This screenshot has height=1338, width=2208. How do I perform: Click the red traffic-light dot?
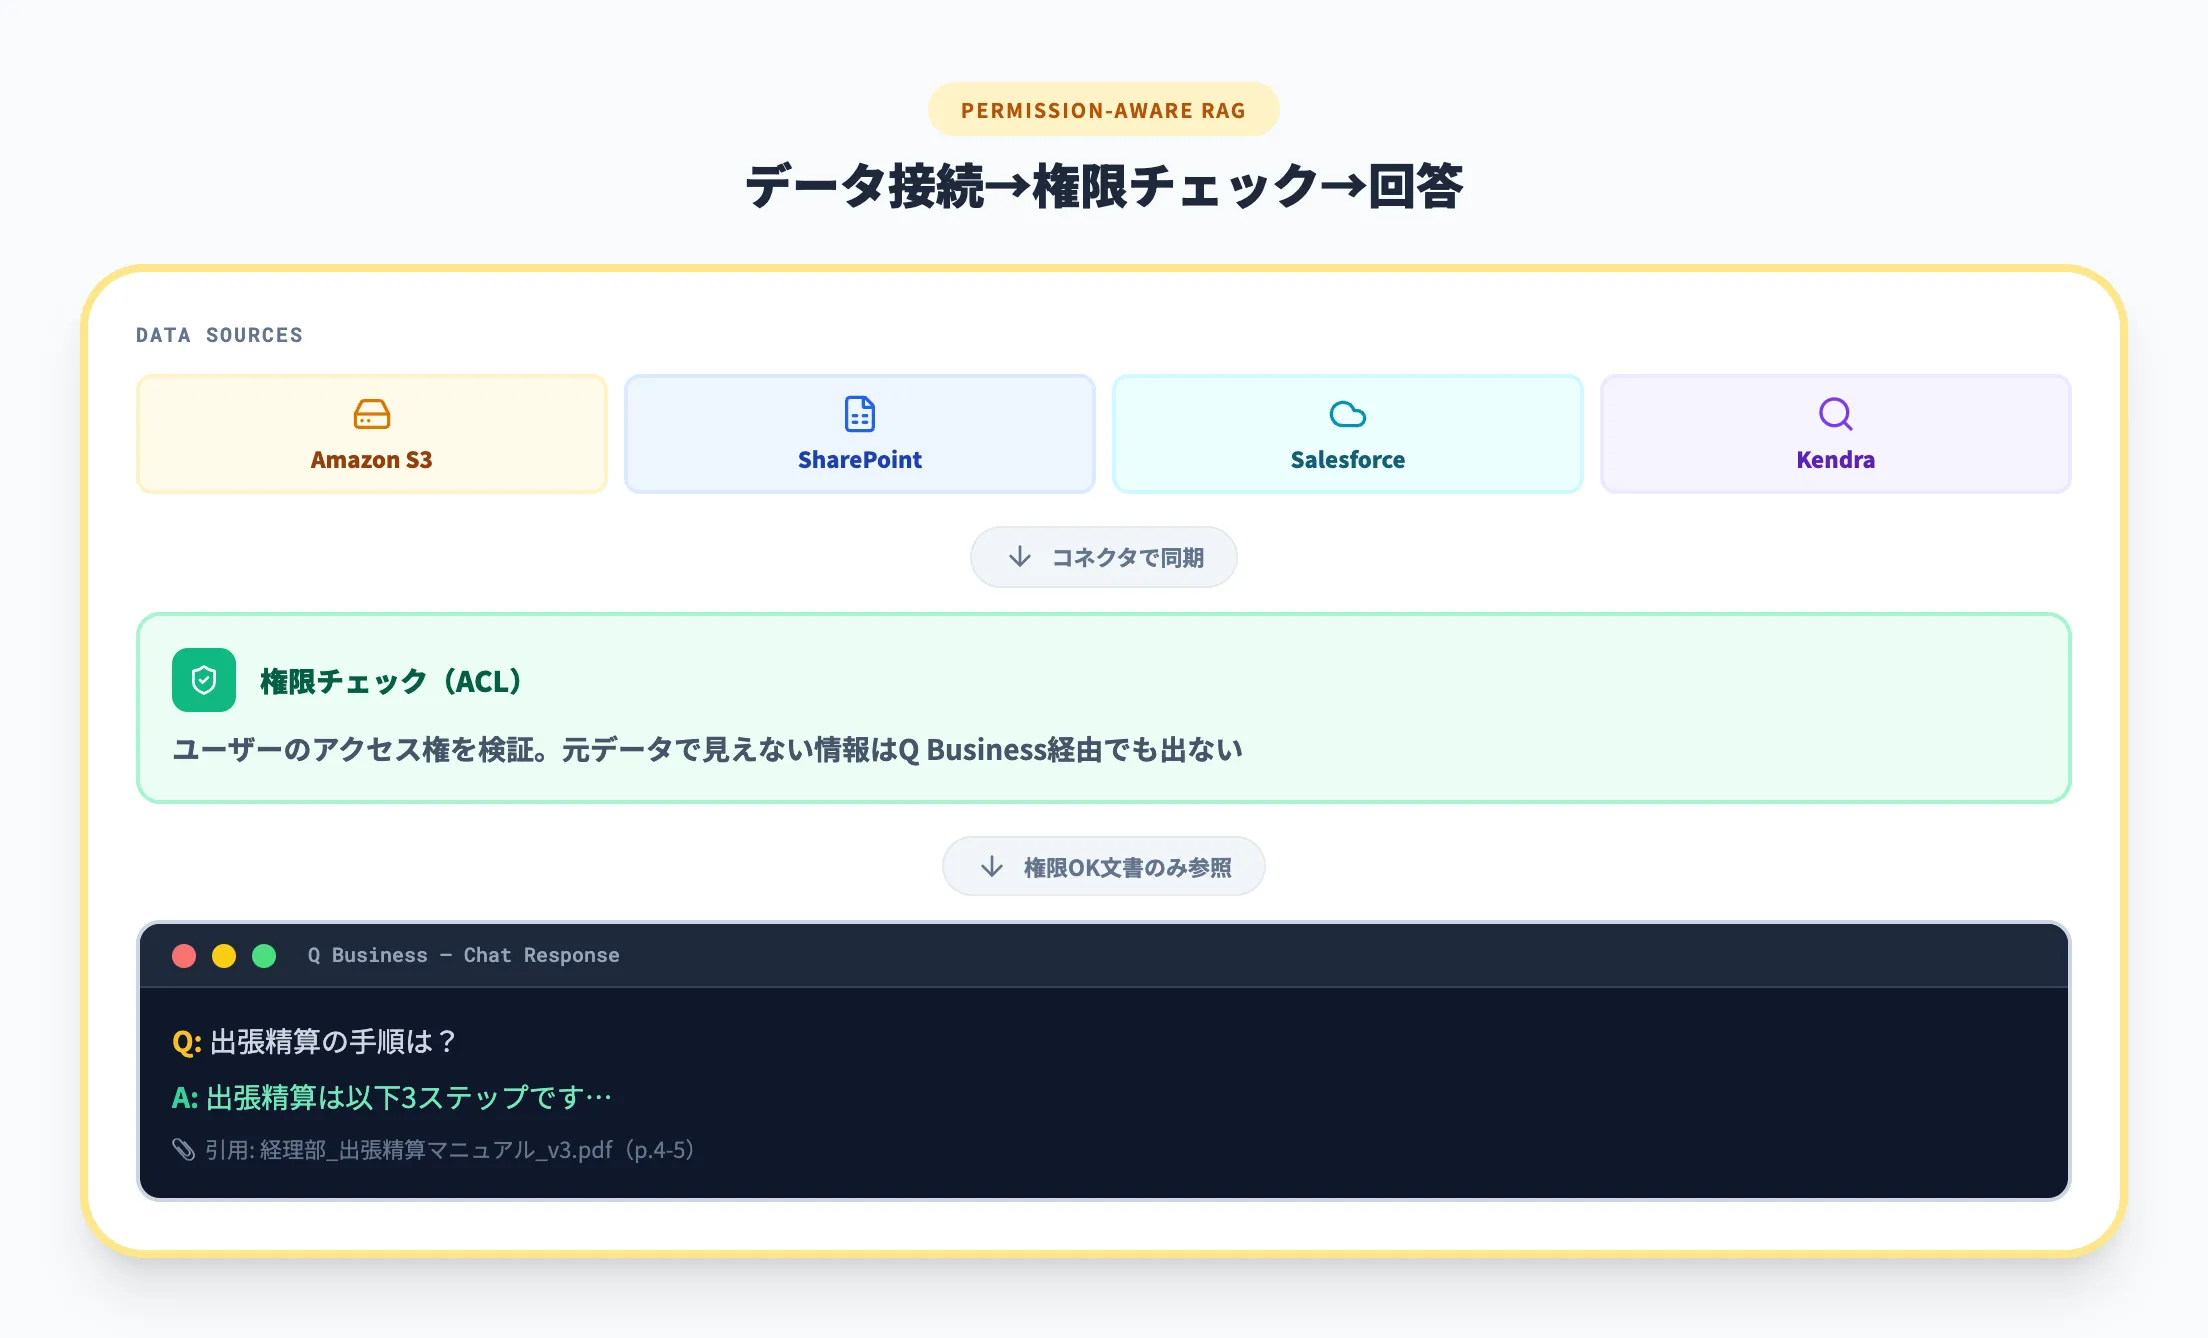pos(184,955)
